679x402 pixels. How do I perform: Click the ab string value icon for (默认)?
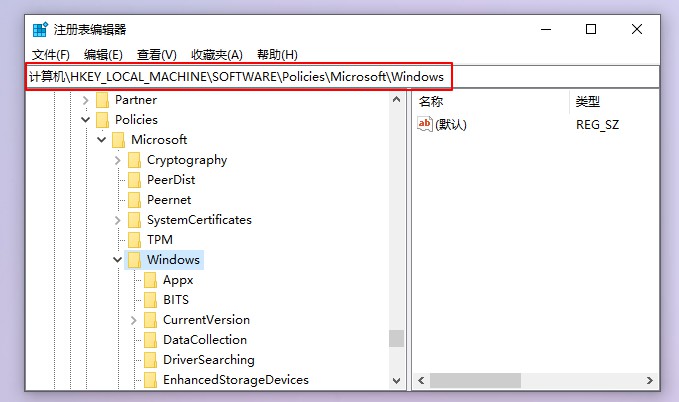425,124
